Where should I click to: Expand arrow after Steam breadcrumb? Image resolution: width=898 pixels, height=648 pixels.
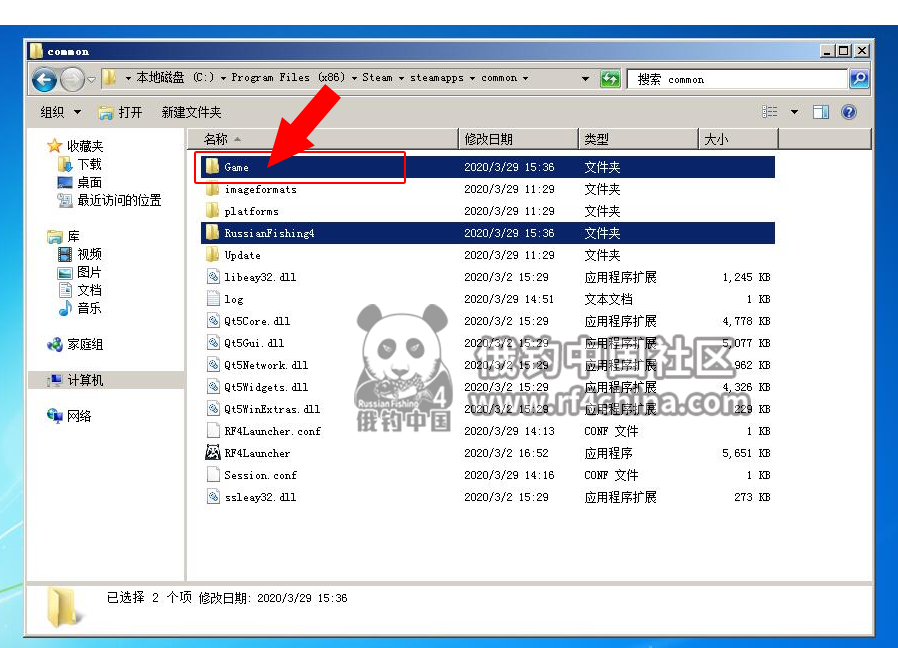(x=401, y=78)
